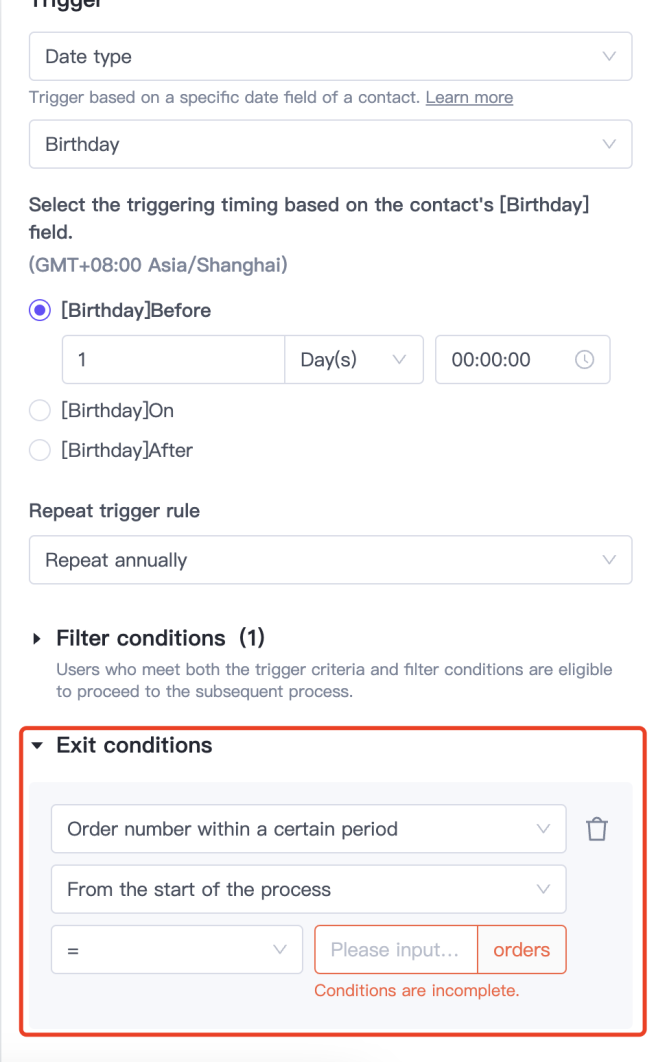
Task: Open the equals operator dropdown
Action: 176,950
